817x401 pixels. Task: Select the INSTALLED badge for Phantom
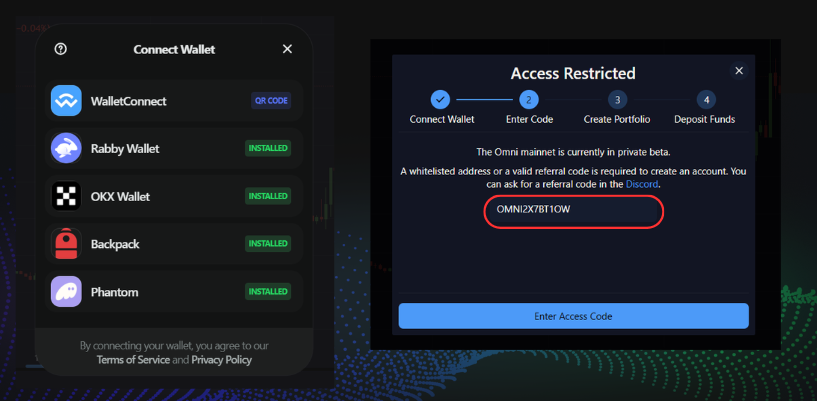coord(268,292)
